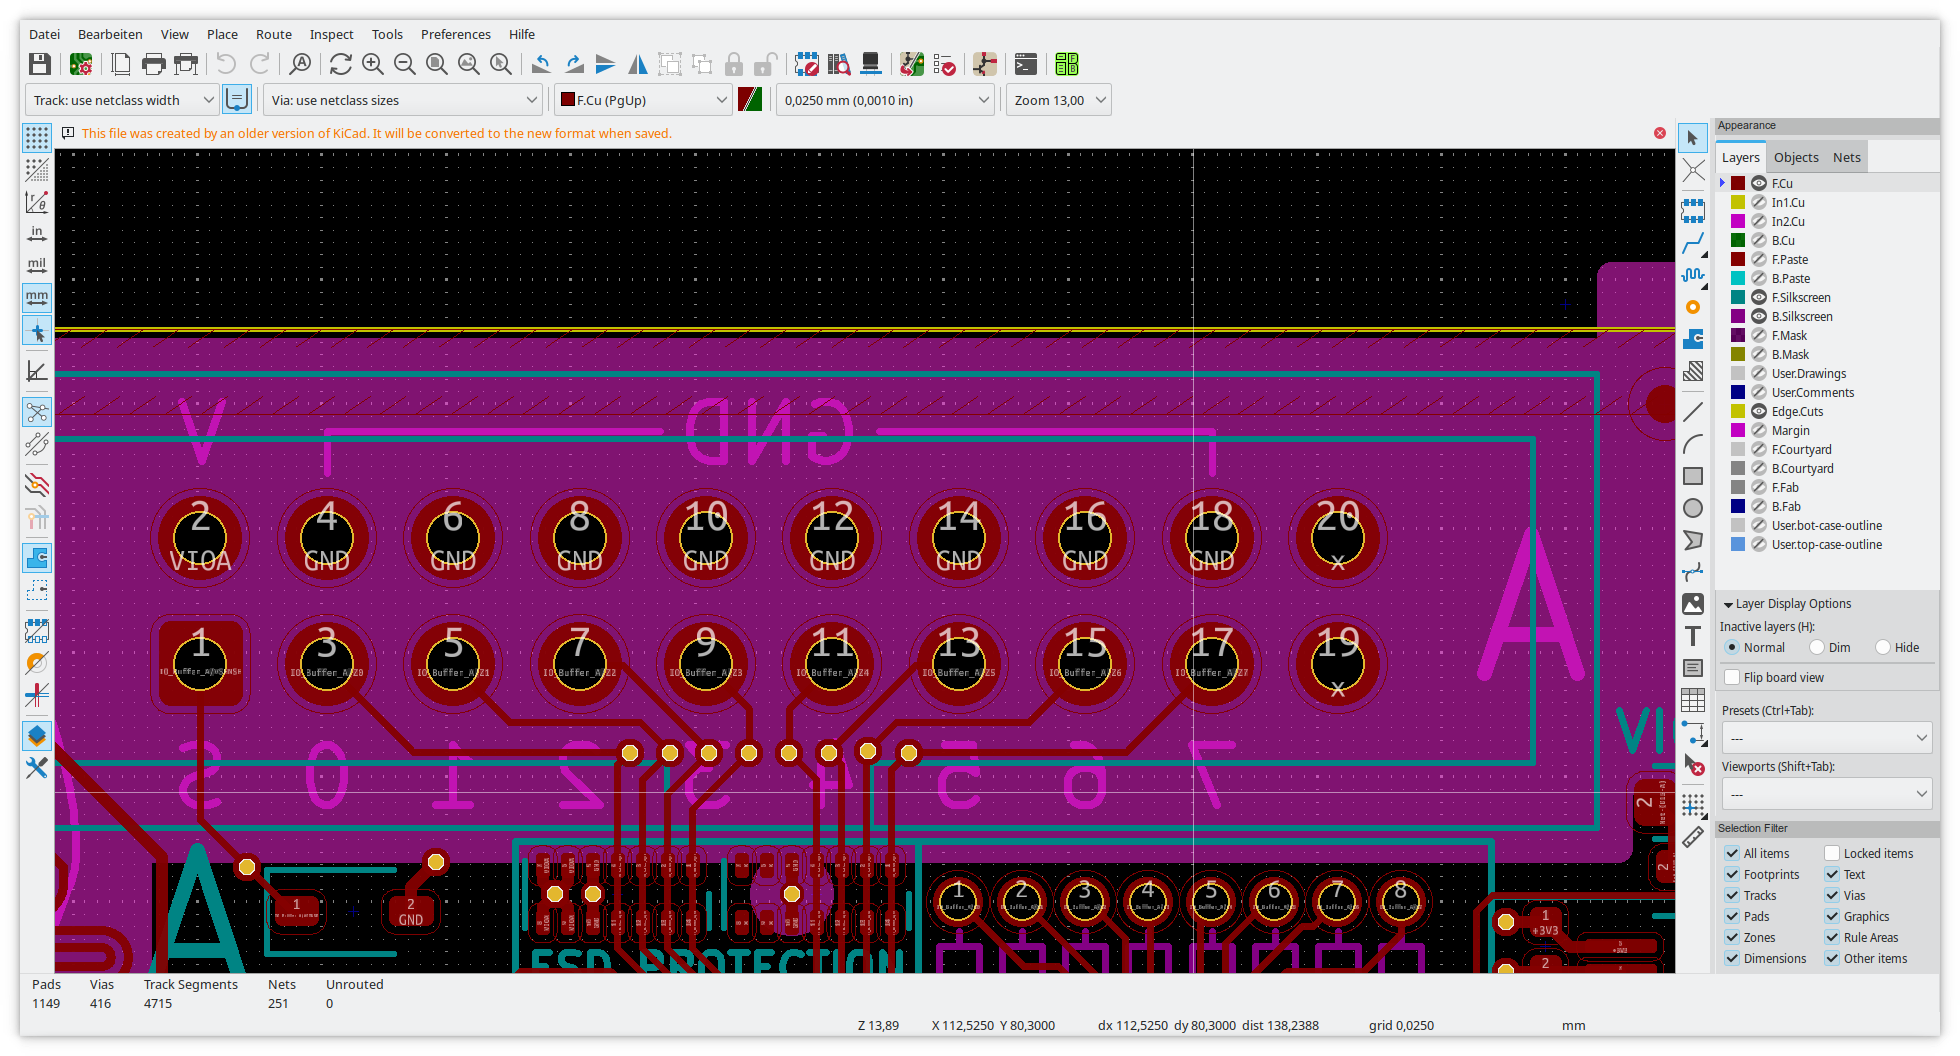Image resolution: width=1960 pixels, height=1056 pixels.
Task: Select the Add Table tool
Action: click(x=1693, y=700)
